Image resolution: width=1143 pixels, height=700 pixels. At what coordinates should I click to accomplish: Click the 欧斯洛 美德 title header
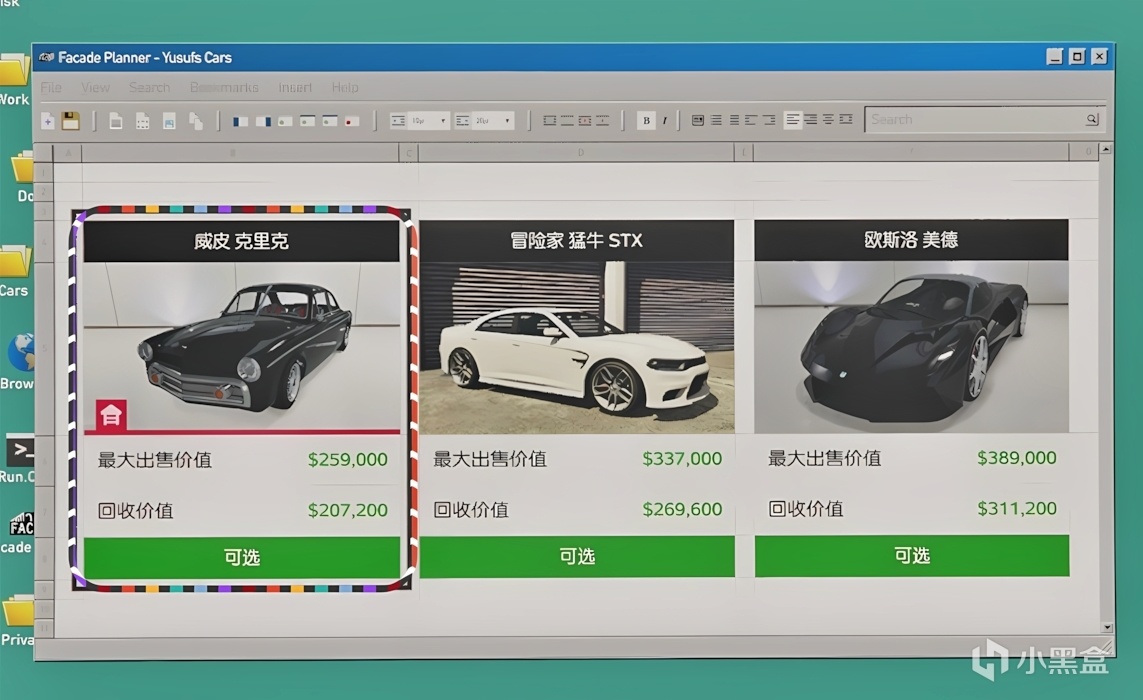click(911, 240)
